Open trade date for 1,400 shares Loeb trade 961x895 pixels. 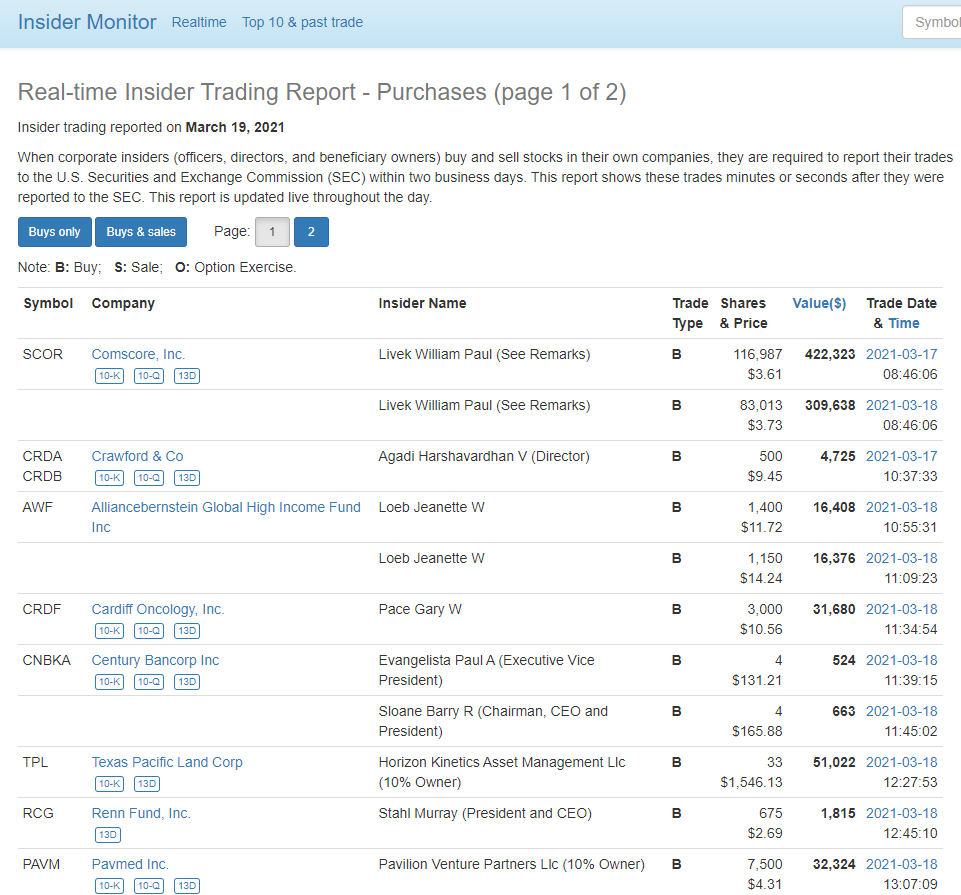(902, 507)
